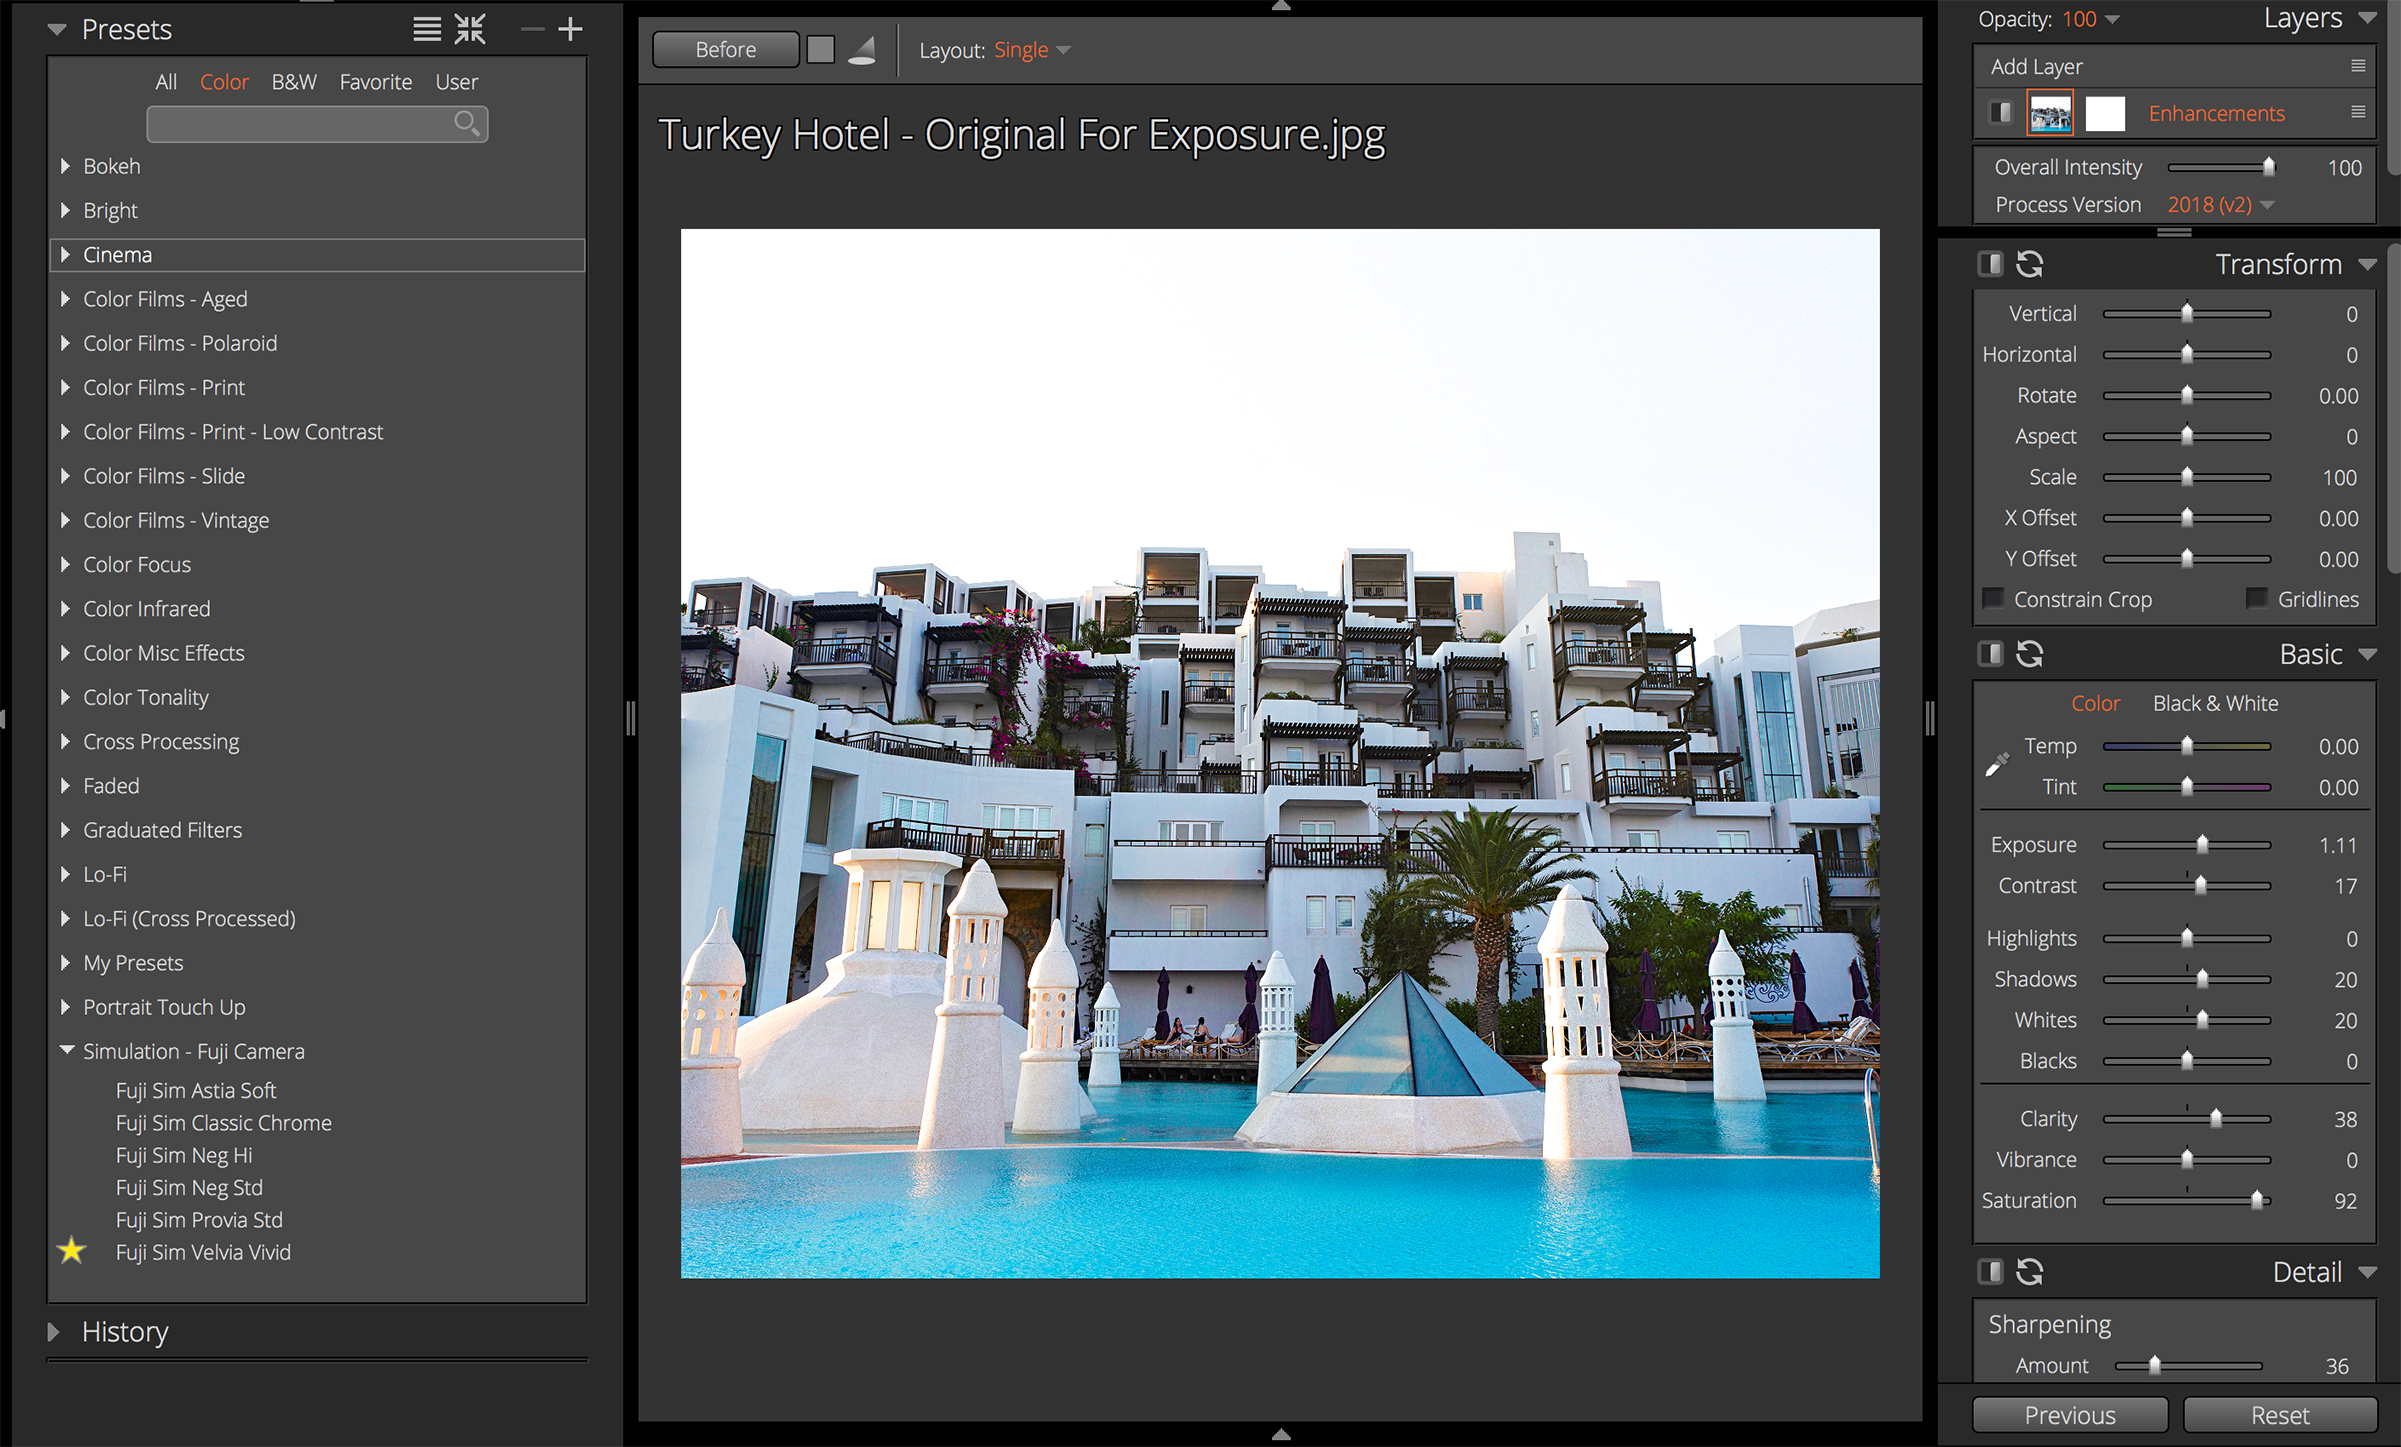Viewport: 2401px width, 1447px height.
Task: Open the Enhancements layer menu icon
Action: (2358, 112)
